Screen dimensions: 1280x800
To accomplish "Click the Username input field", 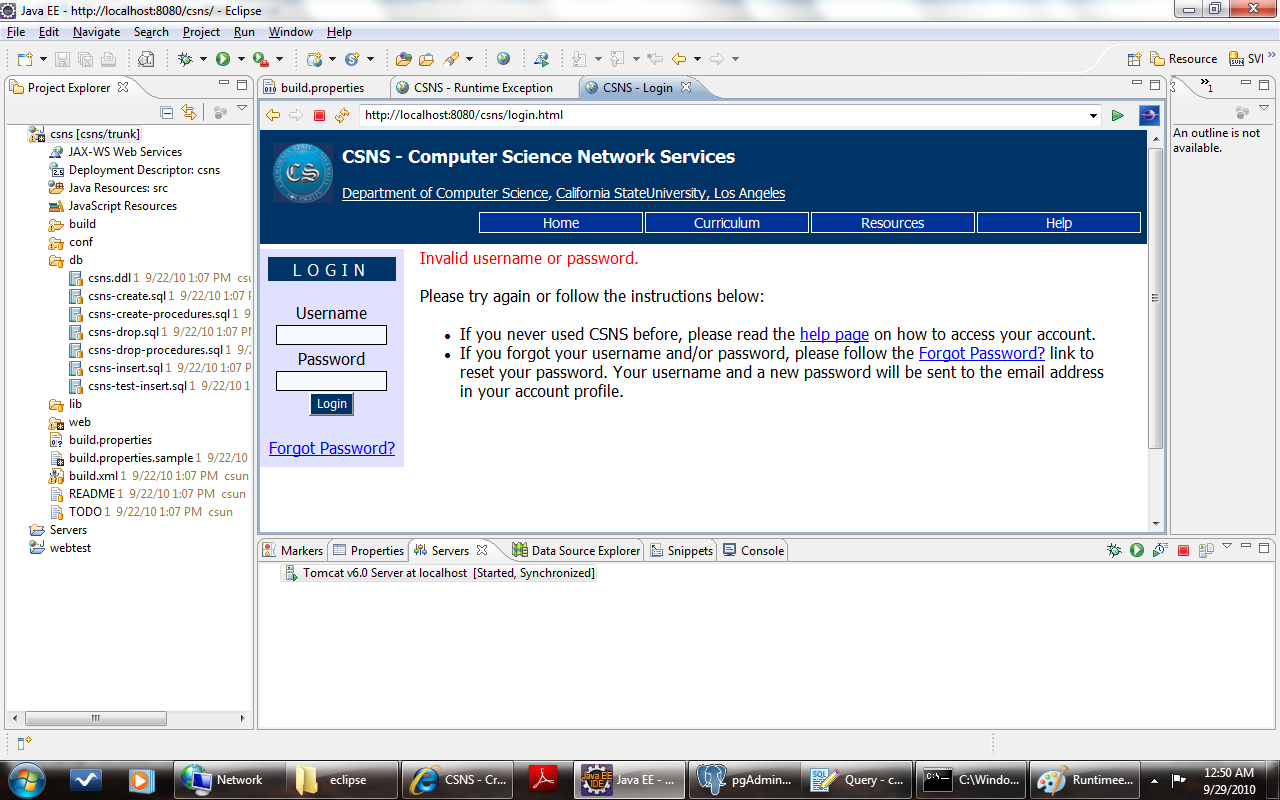I will (x=331, y=335).
